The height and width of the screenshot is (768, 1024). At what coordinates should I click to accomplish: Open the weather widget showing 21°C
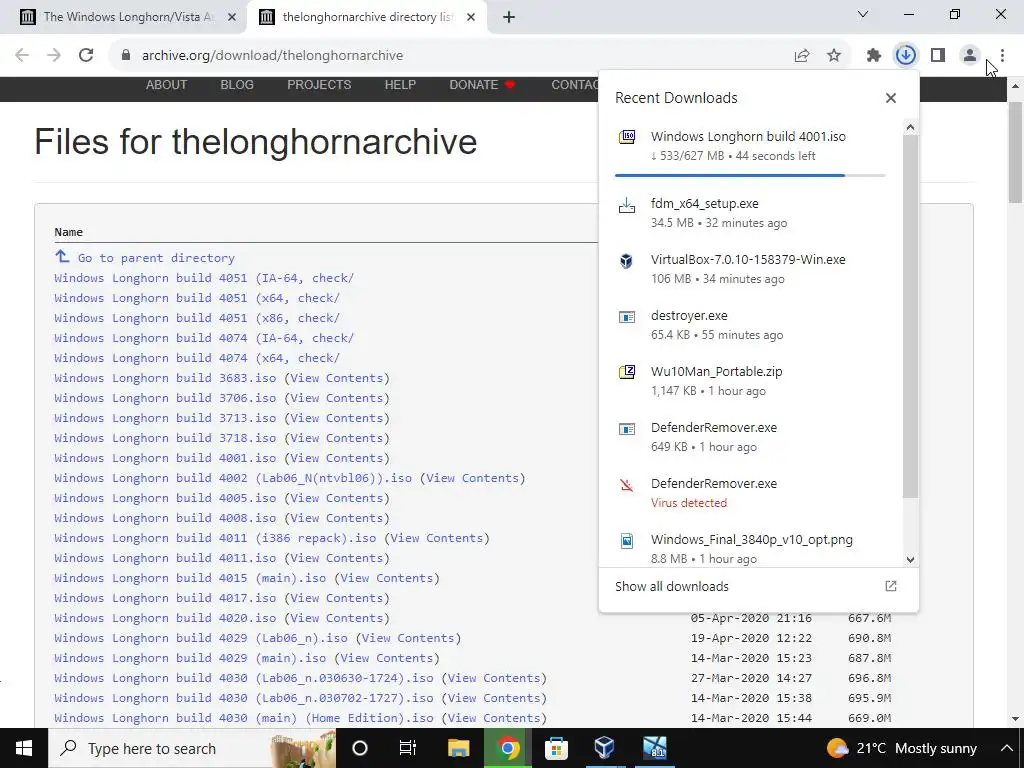pyautogui.click(x=901, y=748)
